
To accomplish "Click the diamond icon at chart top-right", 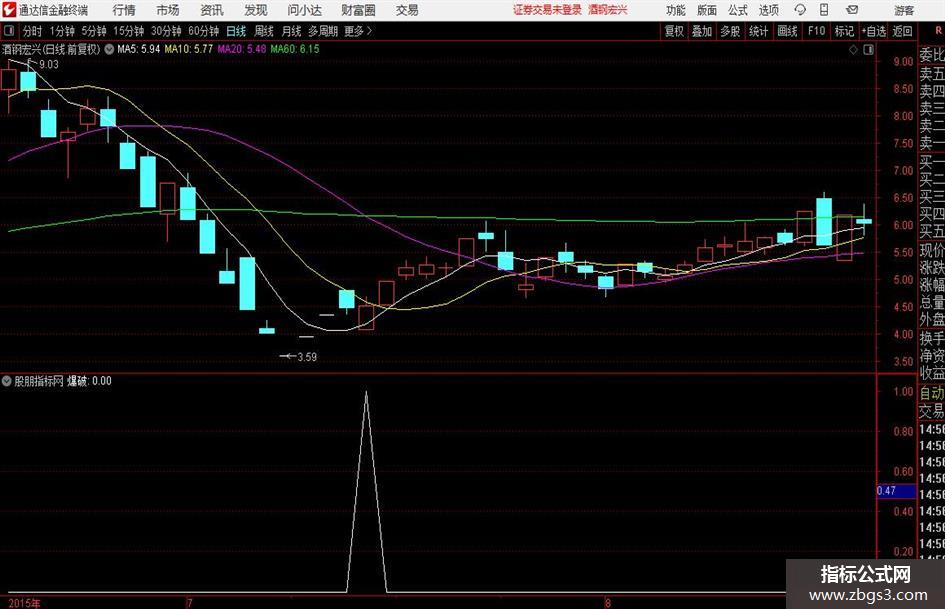I will (853, 50).
